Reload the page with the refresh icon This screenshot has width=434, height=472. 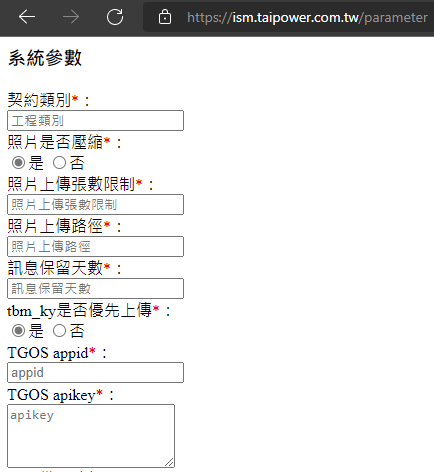click(x=115, y=17)
